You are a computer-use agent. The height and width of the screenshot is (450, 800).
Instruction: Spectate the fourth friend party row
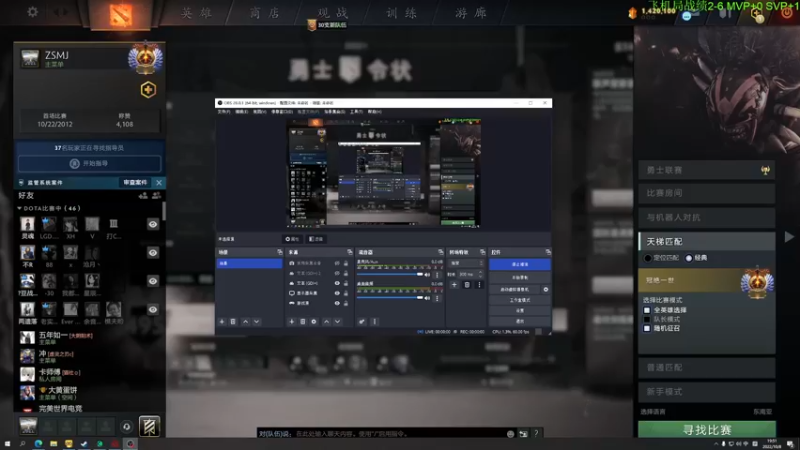click(153, 309)
